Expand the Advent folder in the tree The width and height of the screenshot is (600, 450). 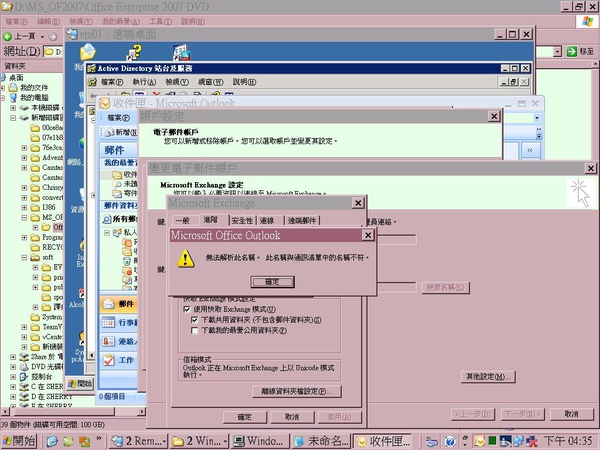coord(24,158)
